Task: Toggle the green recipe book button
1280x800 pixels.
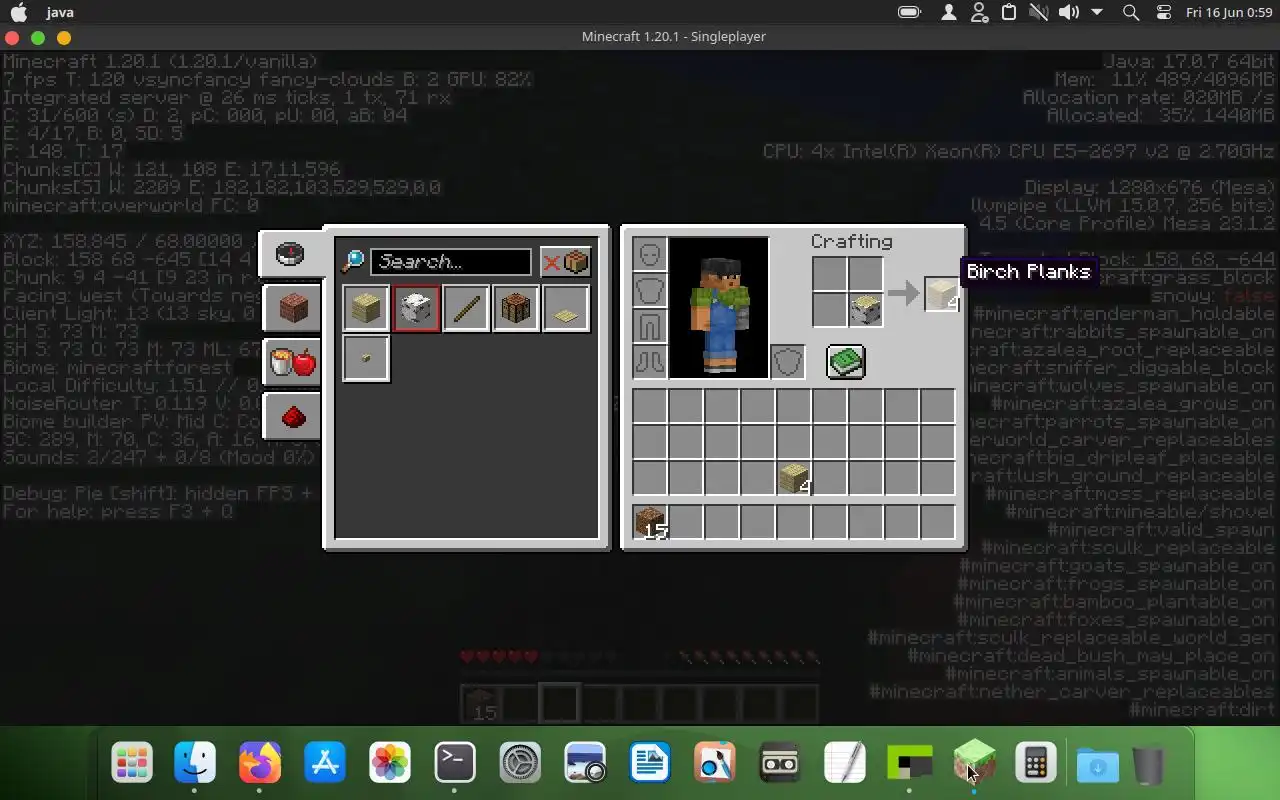Action: (x=846, y=362)
